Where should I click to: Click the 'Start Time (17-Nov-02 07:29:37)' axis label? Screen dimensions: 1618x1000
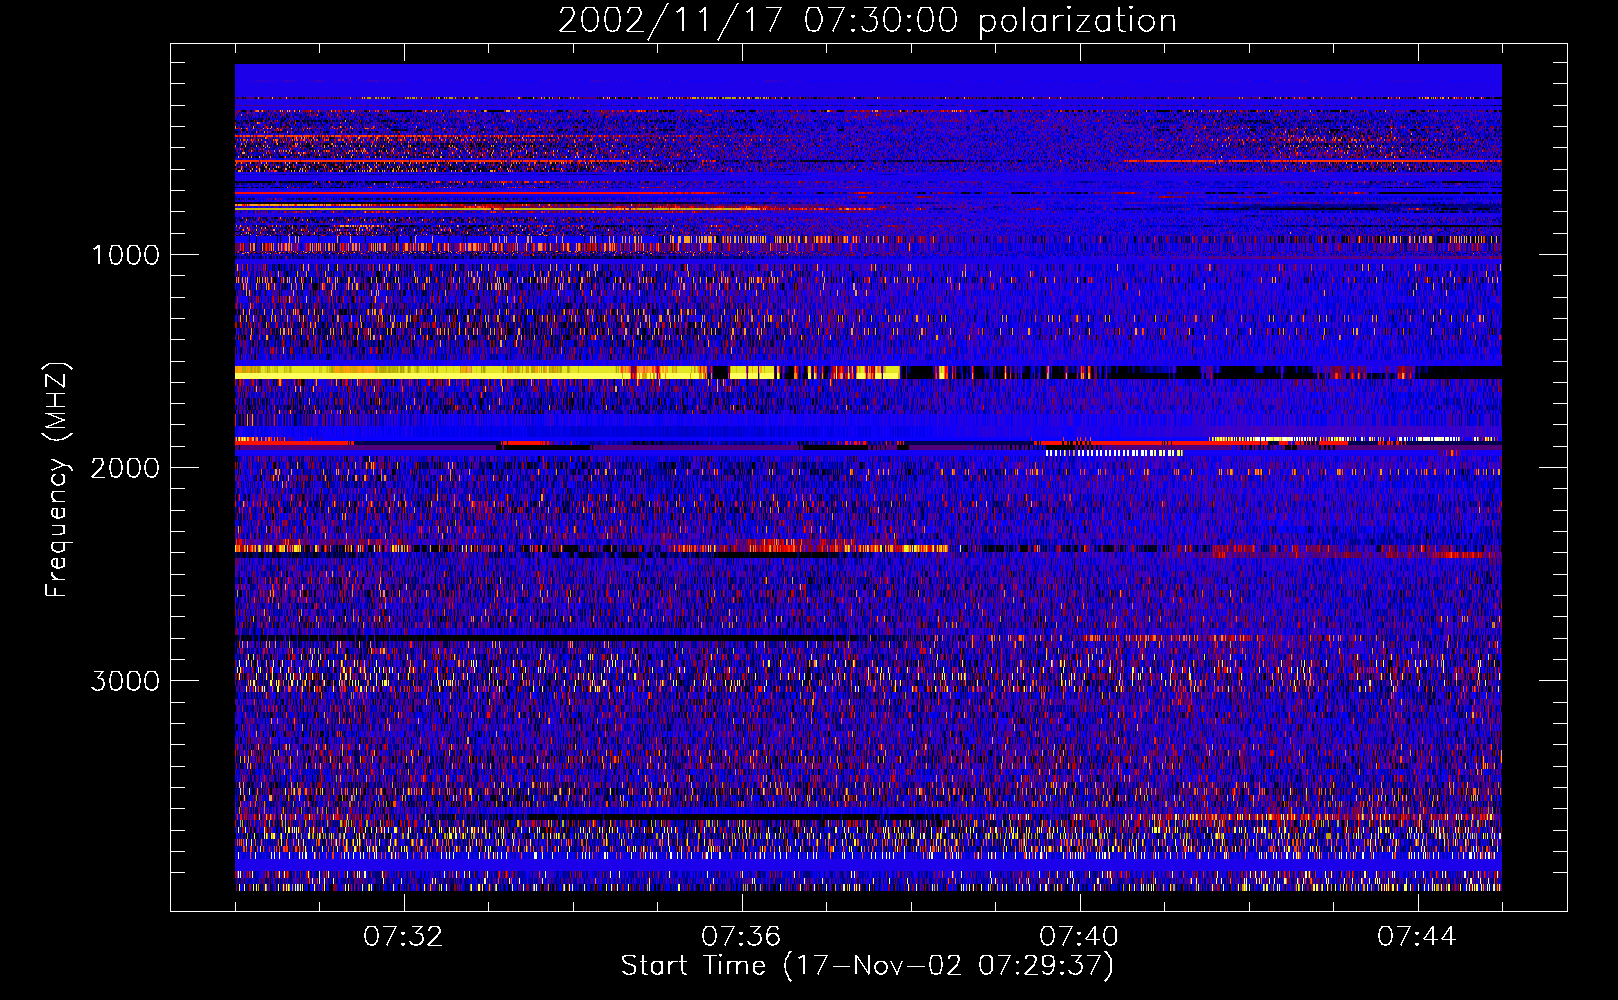pos(867,966)
